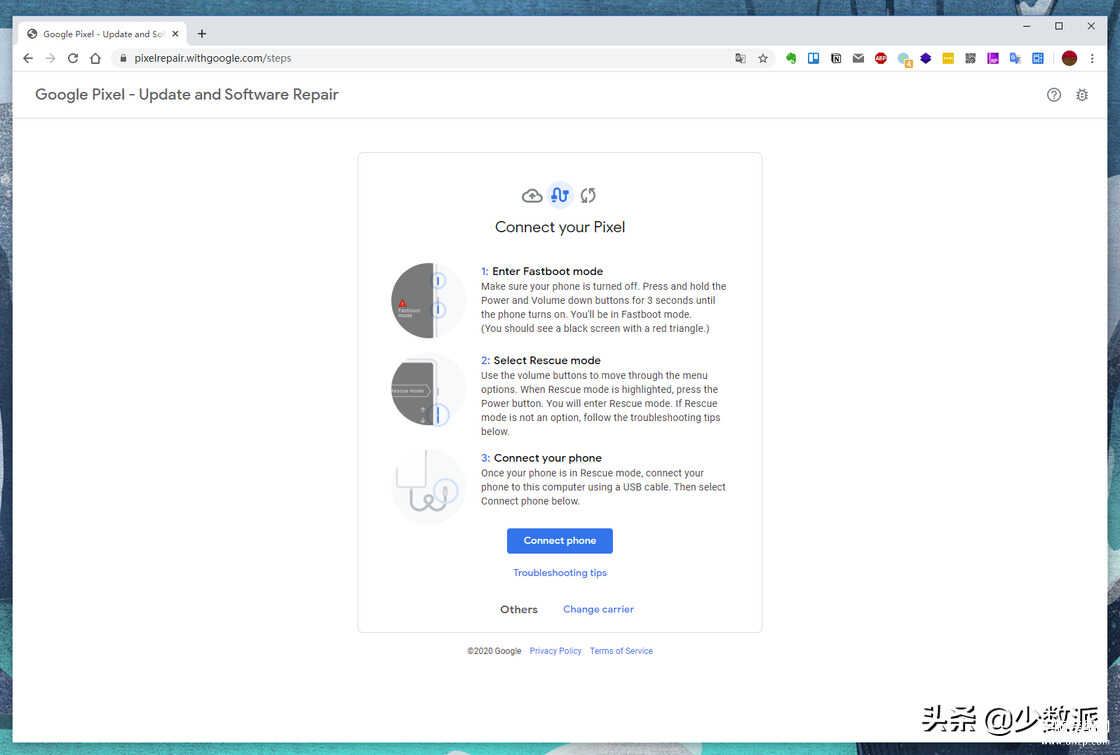Open the browser home page
This screenshot has height=755, width=1120.
(95, 59)
